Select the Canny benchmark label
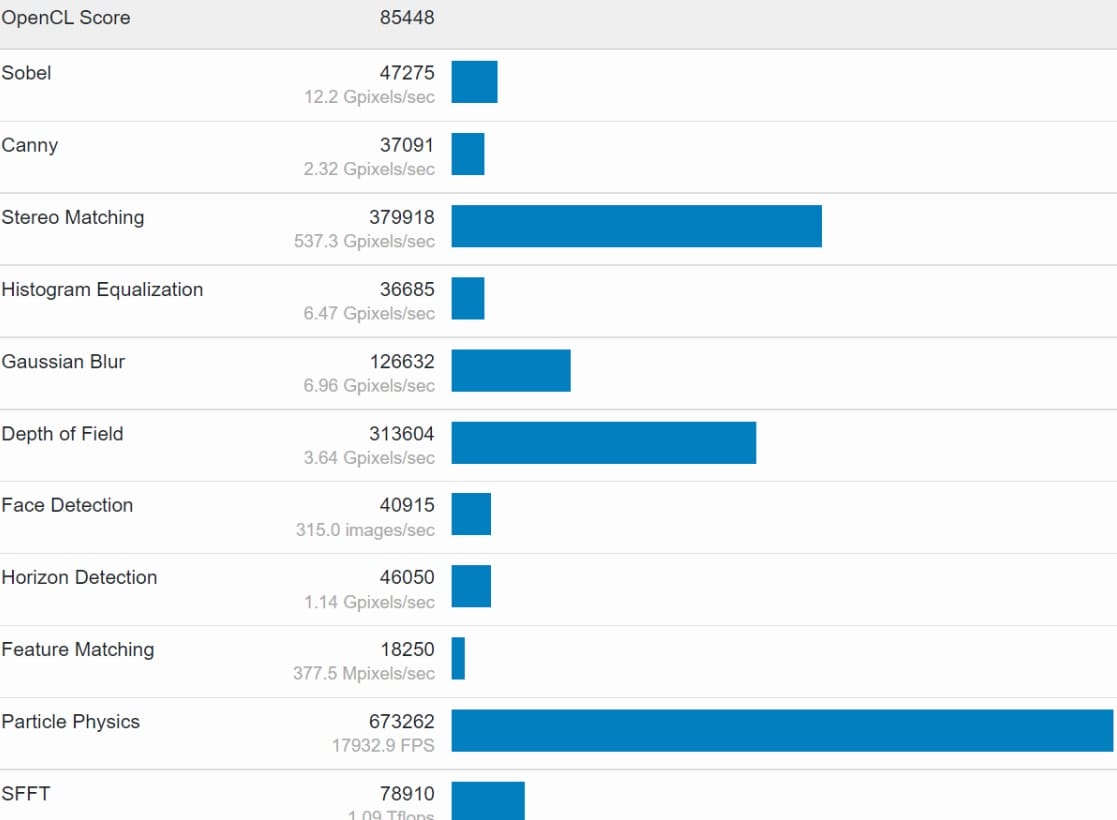This screenshot has width=1117, height=820. click(30, 145)
